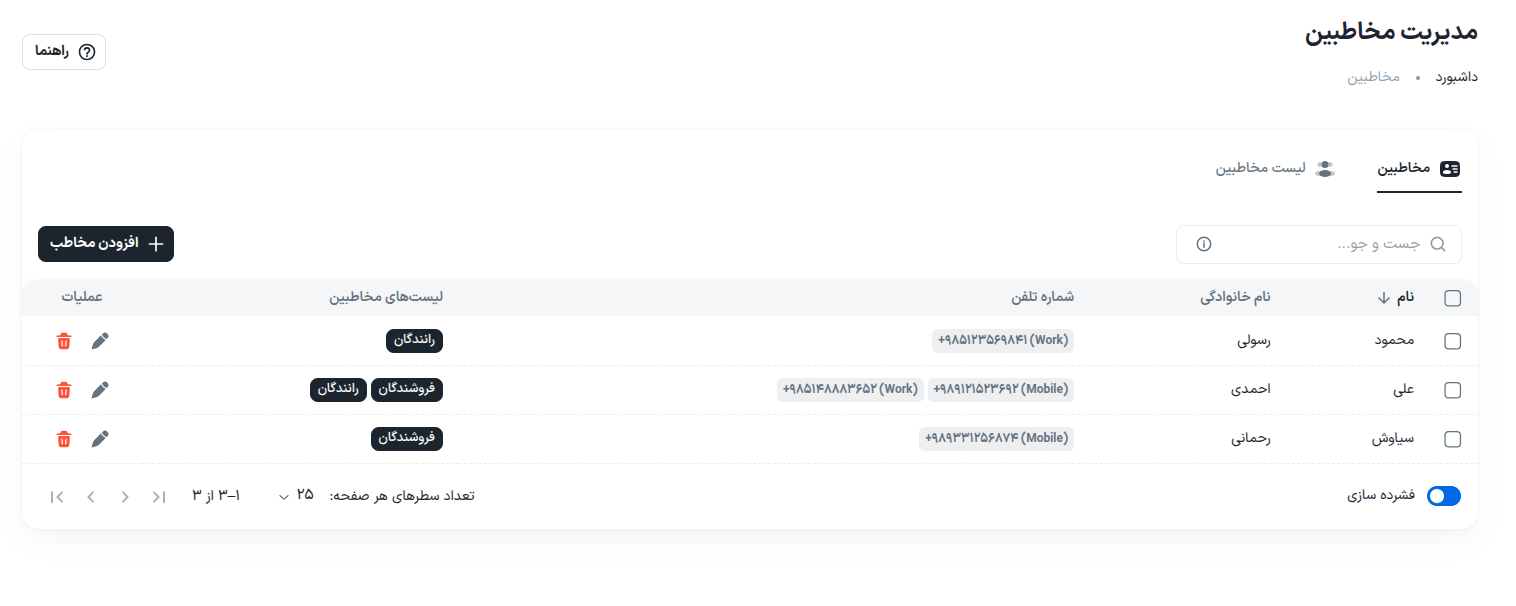Check the box for محمود row
The width and height of the screenshot is (1516, 606).
(1453, 341)
